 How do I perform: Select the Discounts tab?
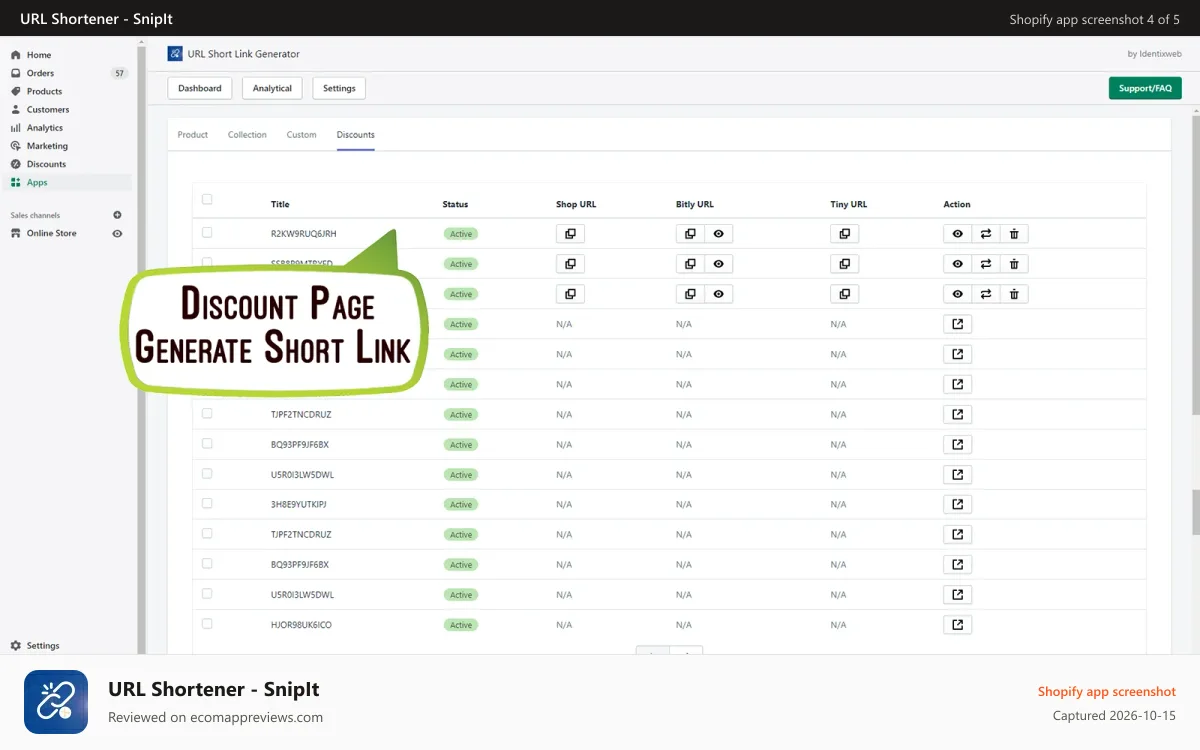[356, 135]
